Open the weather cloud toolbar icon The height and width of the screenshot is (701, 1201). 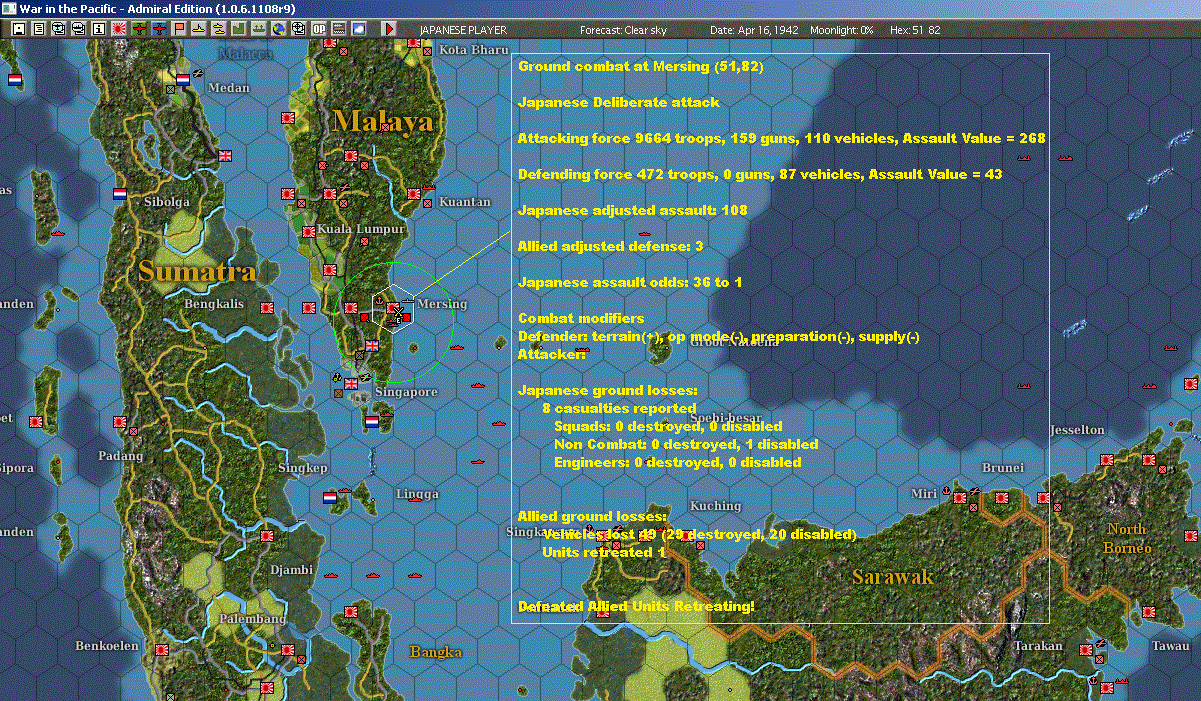pos(359,29)
